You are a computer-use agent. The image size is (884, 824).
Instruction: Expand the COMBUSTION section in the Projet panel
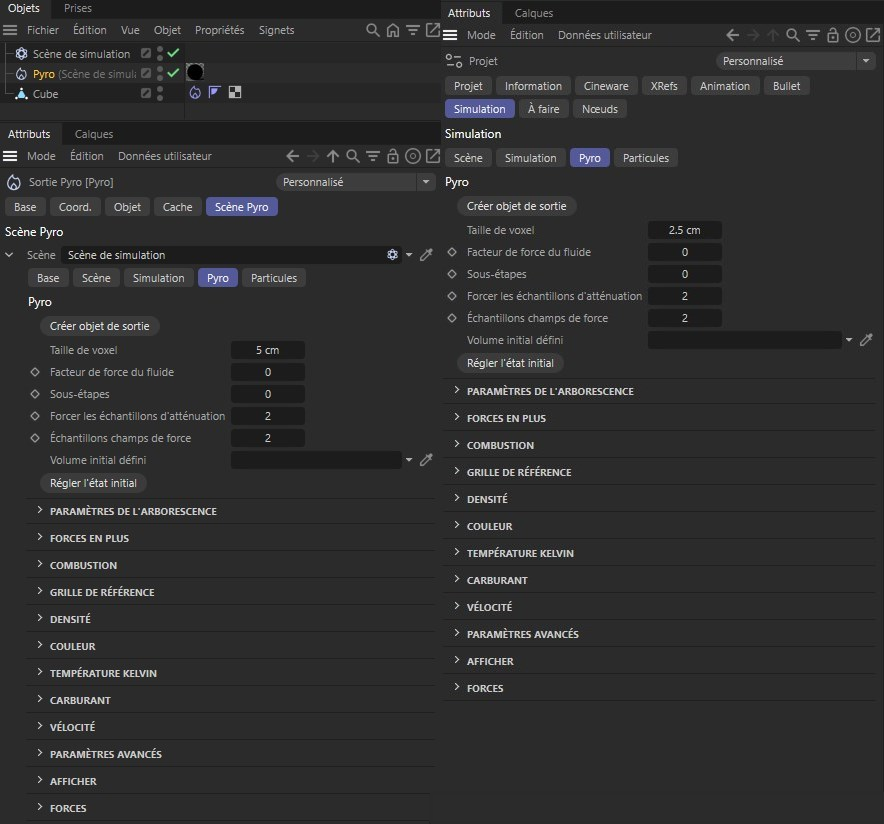(500, 445)
